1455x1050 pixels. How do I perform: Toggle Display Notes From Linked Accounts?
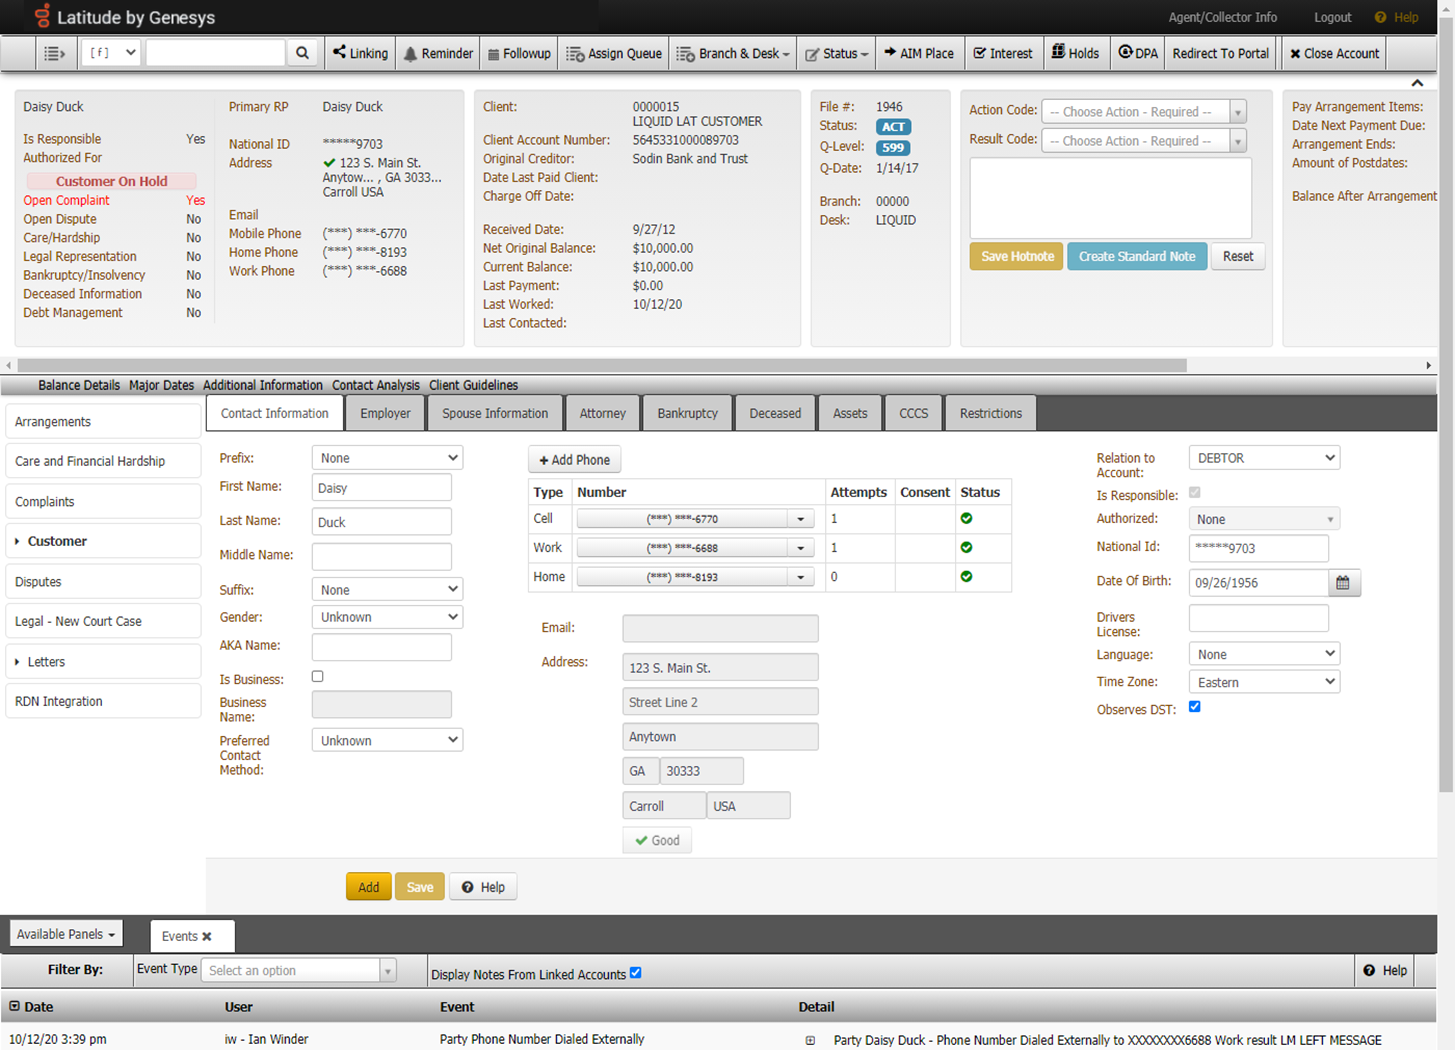pyautogui.click(x=635, y=974)
